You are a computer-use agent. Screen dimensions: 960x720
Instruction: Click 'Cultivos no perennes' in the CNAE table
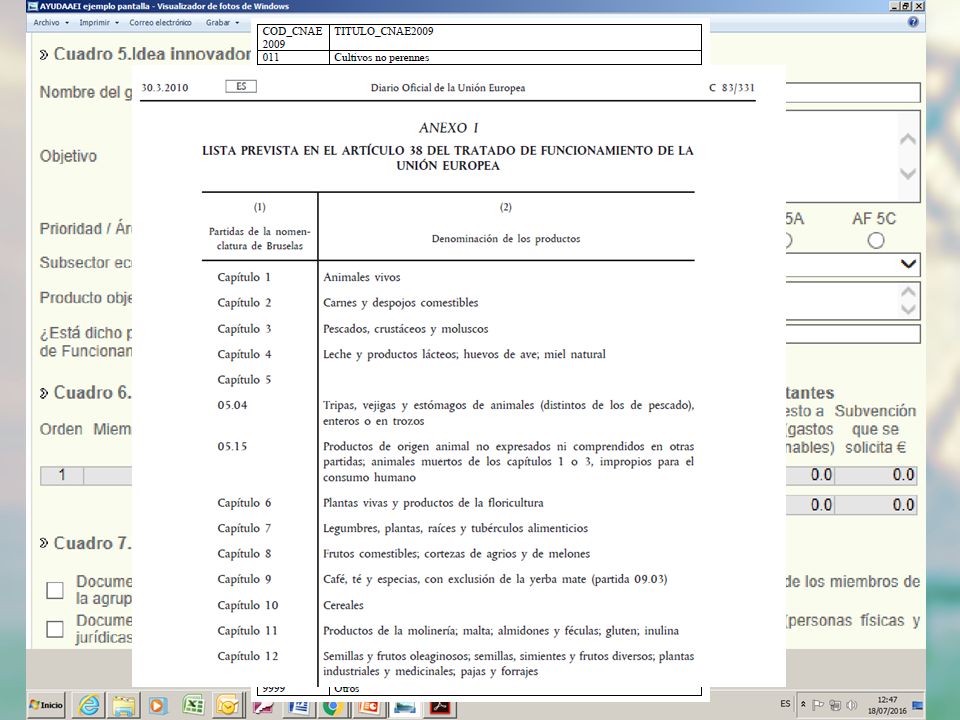pyautogui.click(x=381, y=58)
